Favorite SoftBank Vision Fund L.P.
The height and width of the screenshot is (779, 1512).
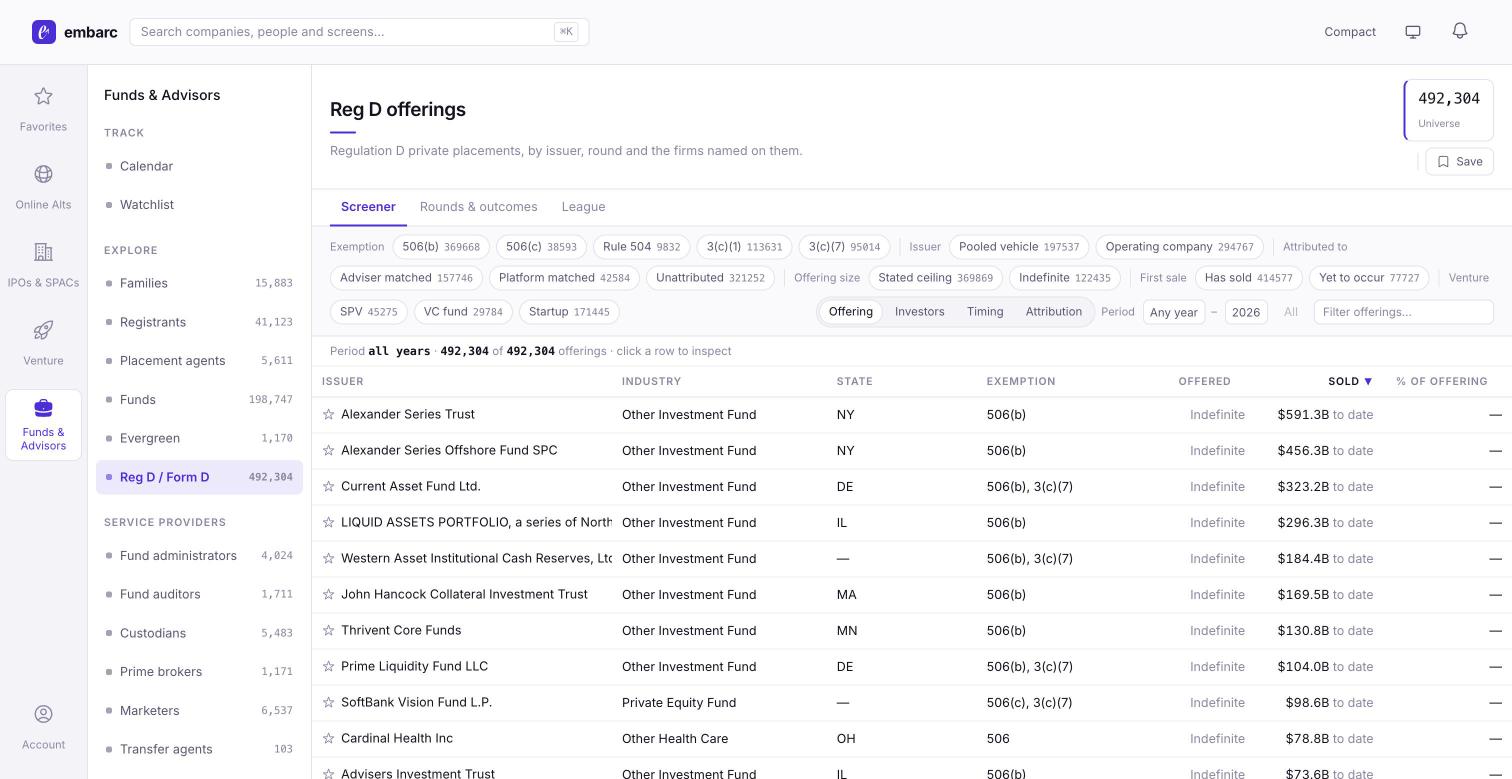[328, 702]
